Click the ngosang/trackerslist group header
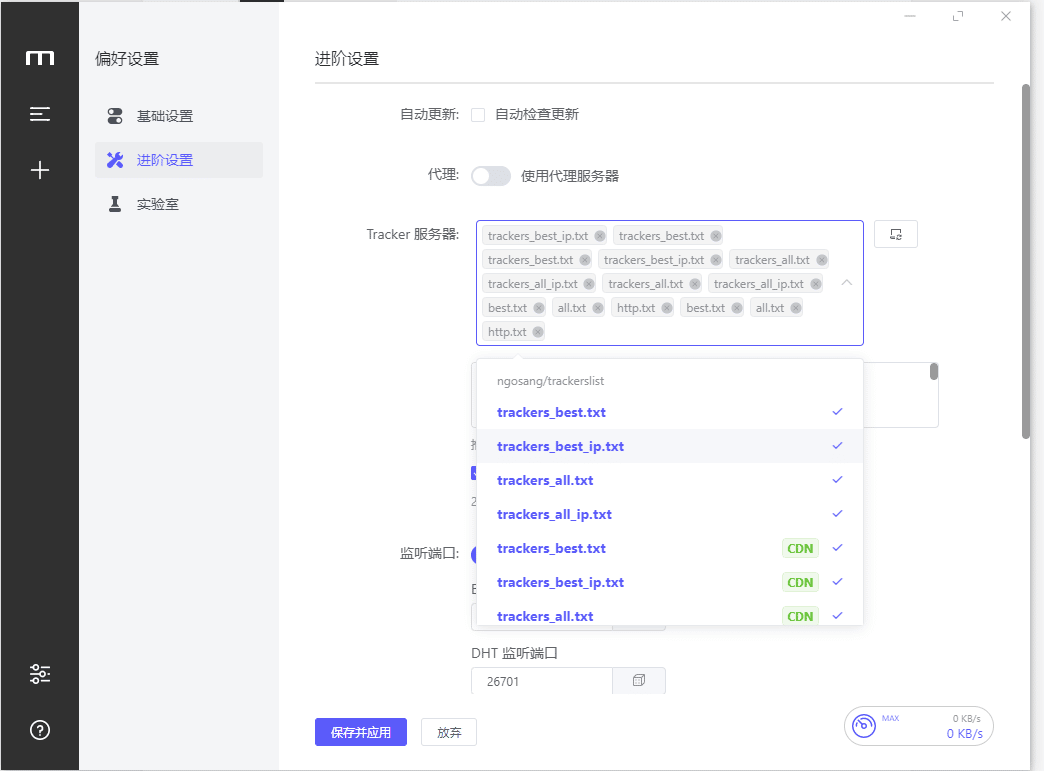This screenshot has height=771, width=1044. 550,381
